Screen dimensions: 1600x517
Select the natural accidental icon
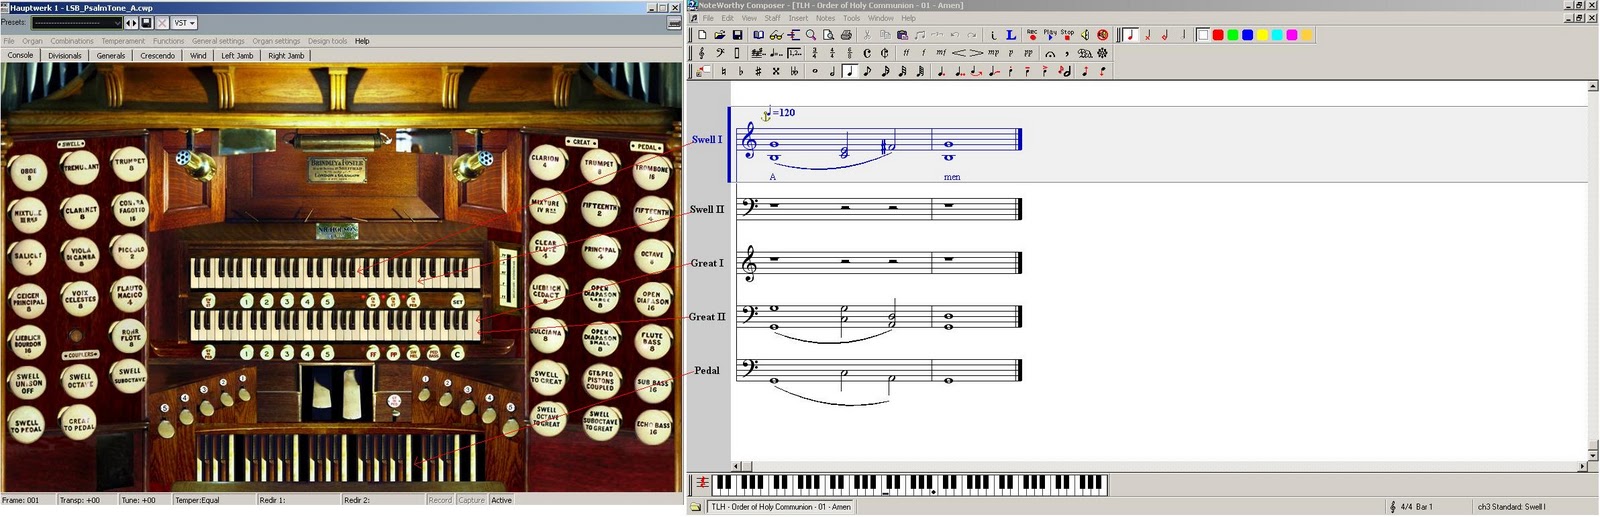tap(723, 71)
